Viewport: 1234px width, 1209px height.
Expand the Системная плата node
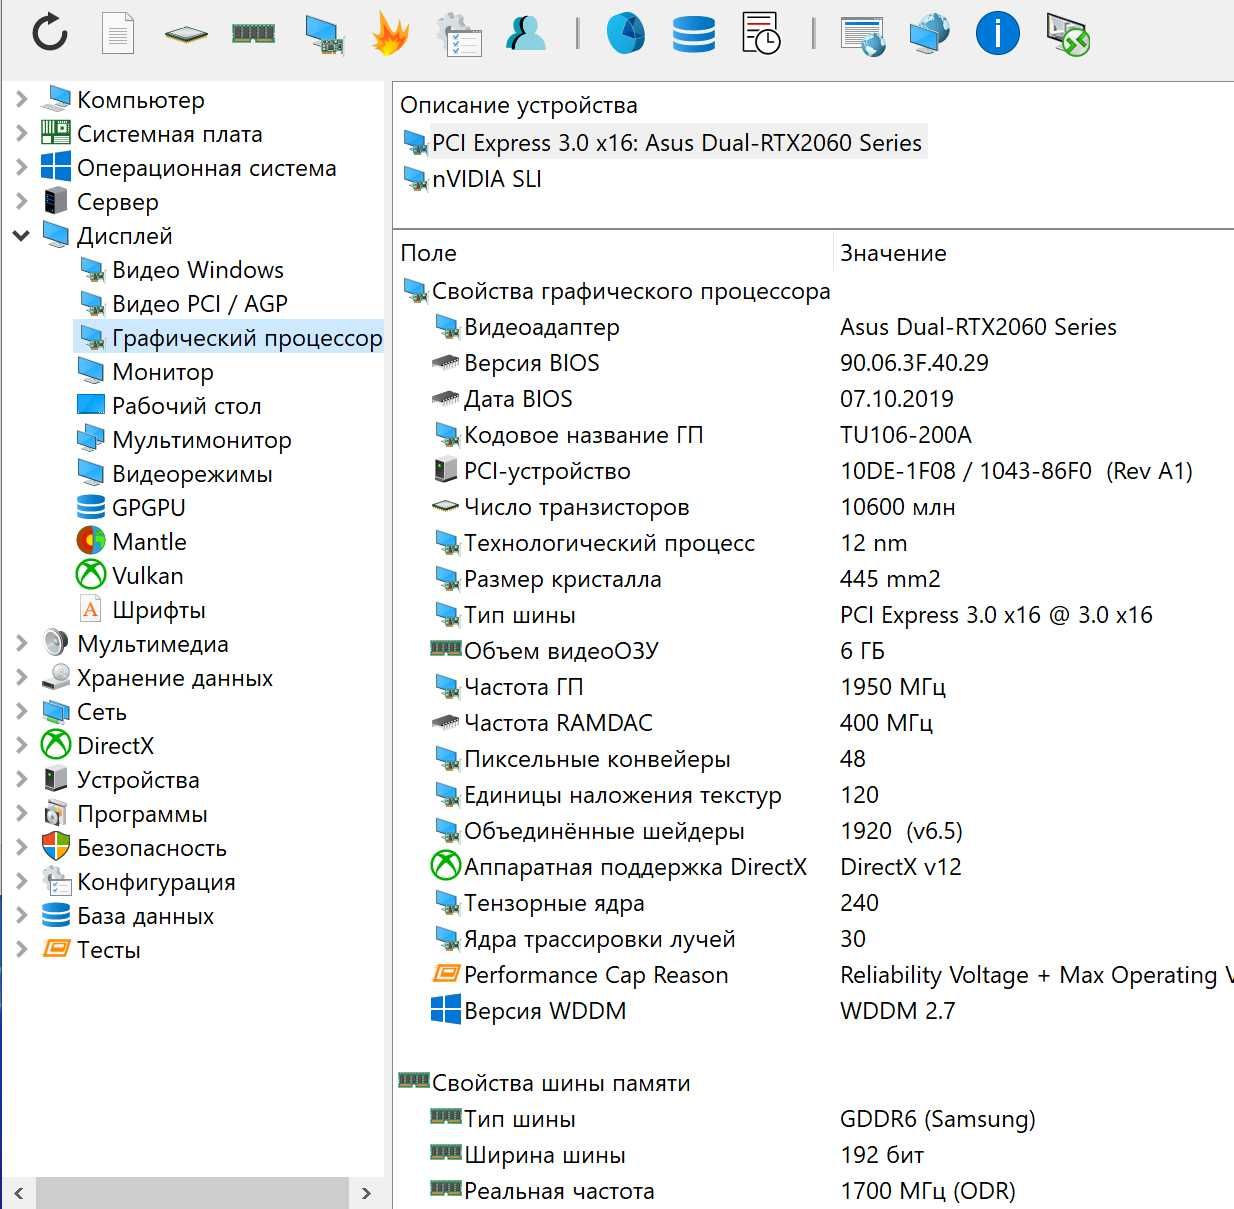(21, 134)
